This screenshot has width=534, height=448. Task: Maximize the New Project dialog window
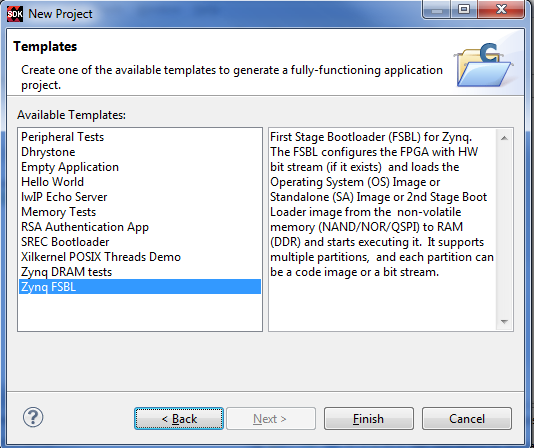pyautogui.click(x=464, y=9)
